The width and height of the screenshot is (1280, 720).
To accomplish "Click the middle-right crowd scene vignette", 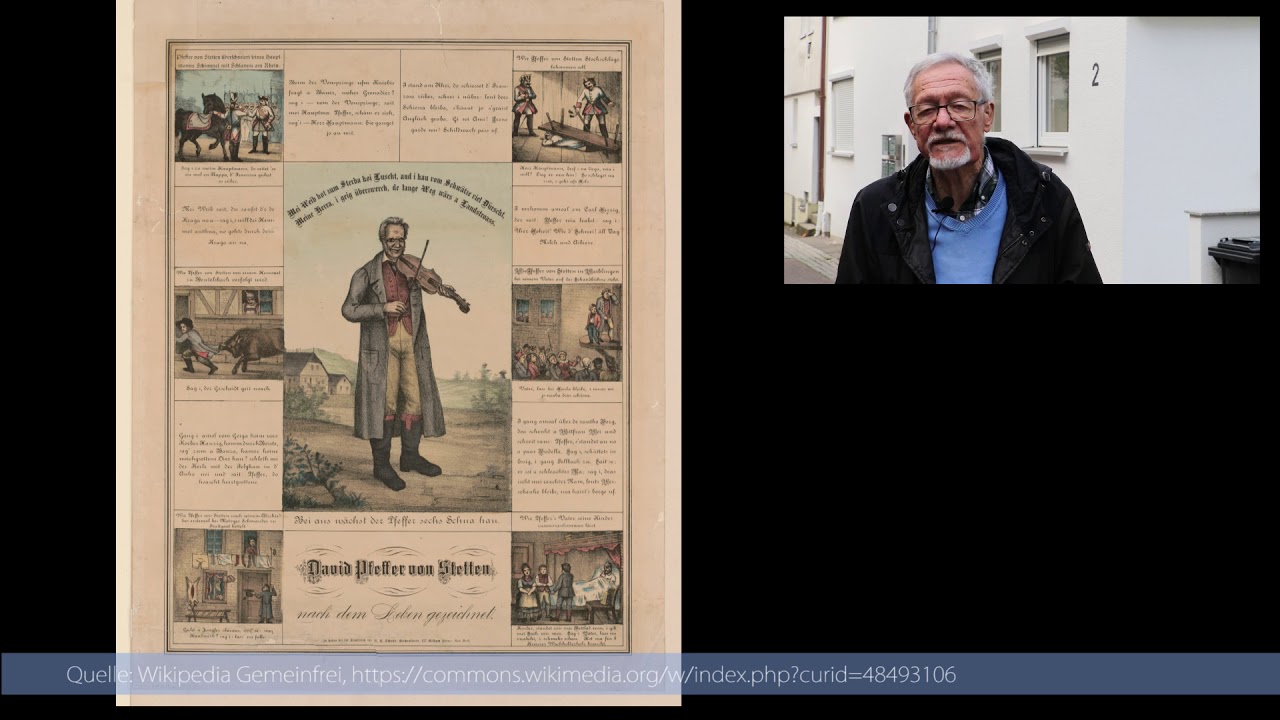I will point(567,333).
